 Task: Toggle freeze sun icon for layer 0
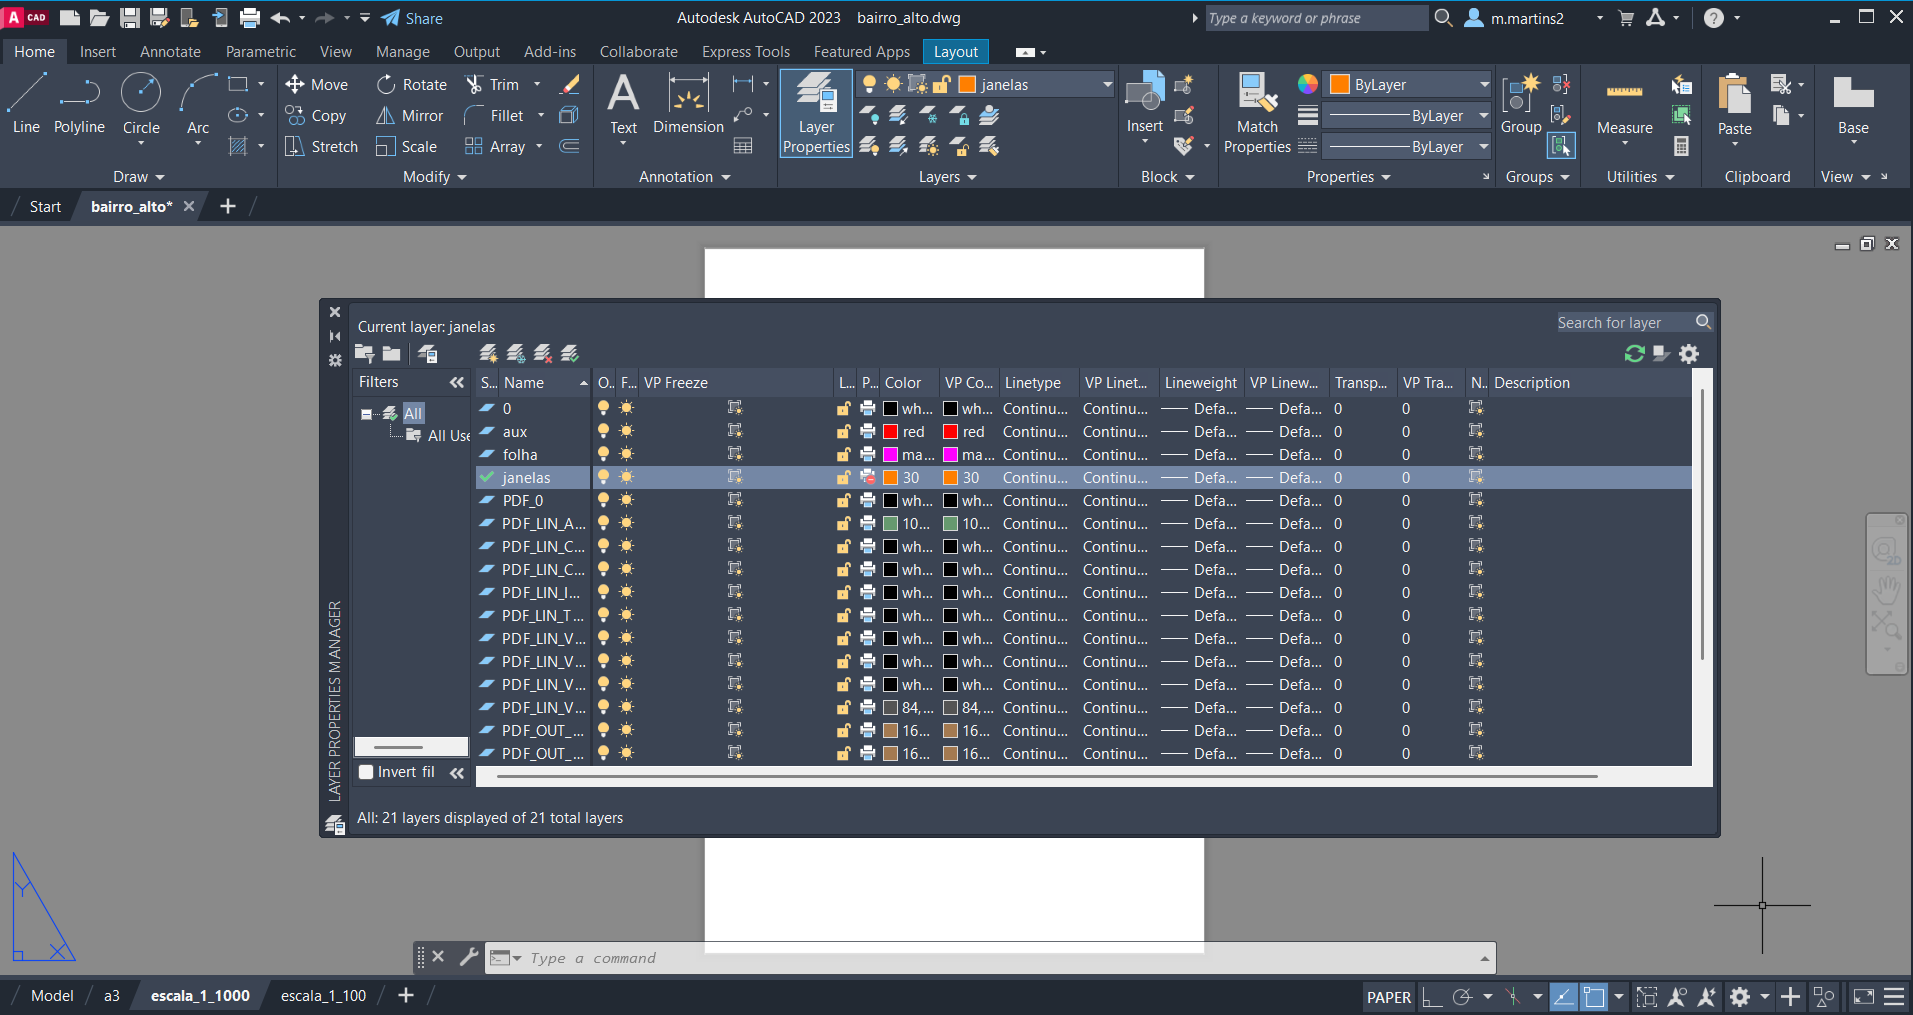point(626,408)
